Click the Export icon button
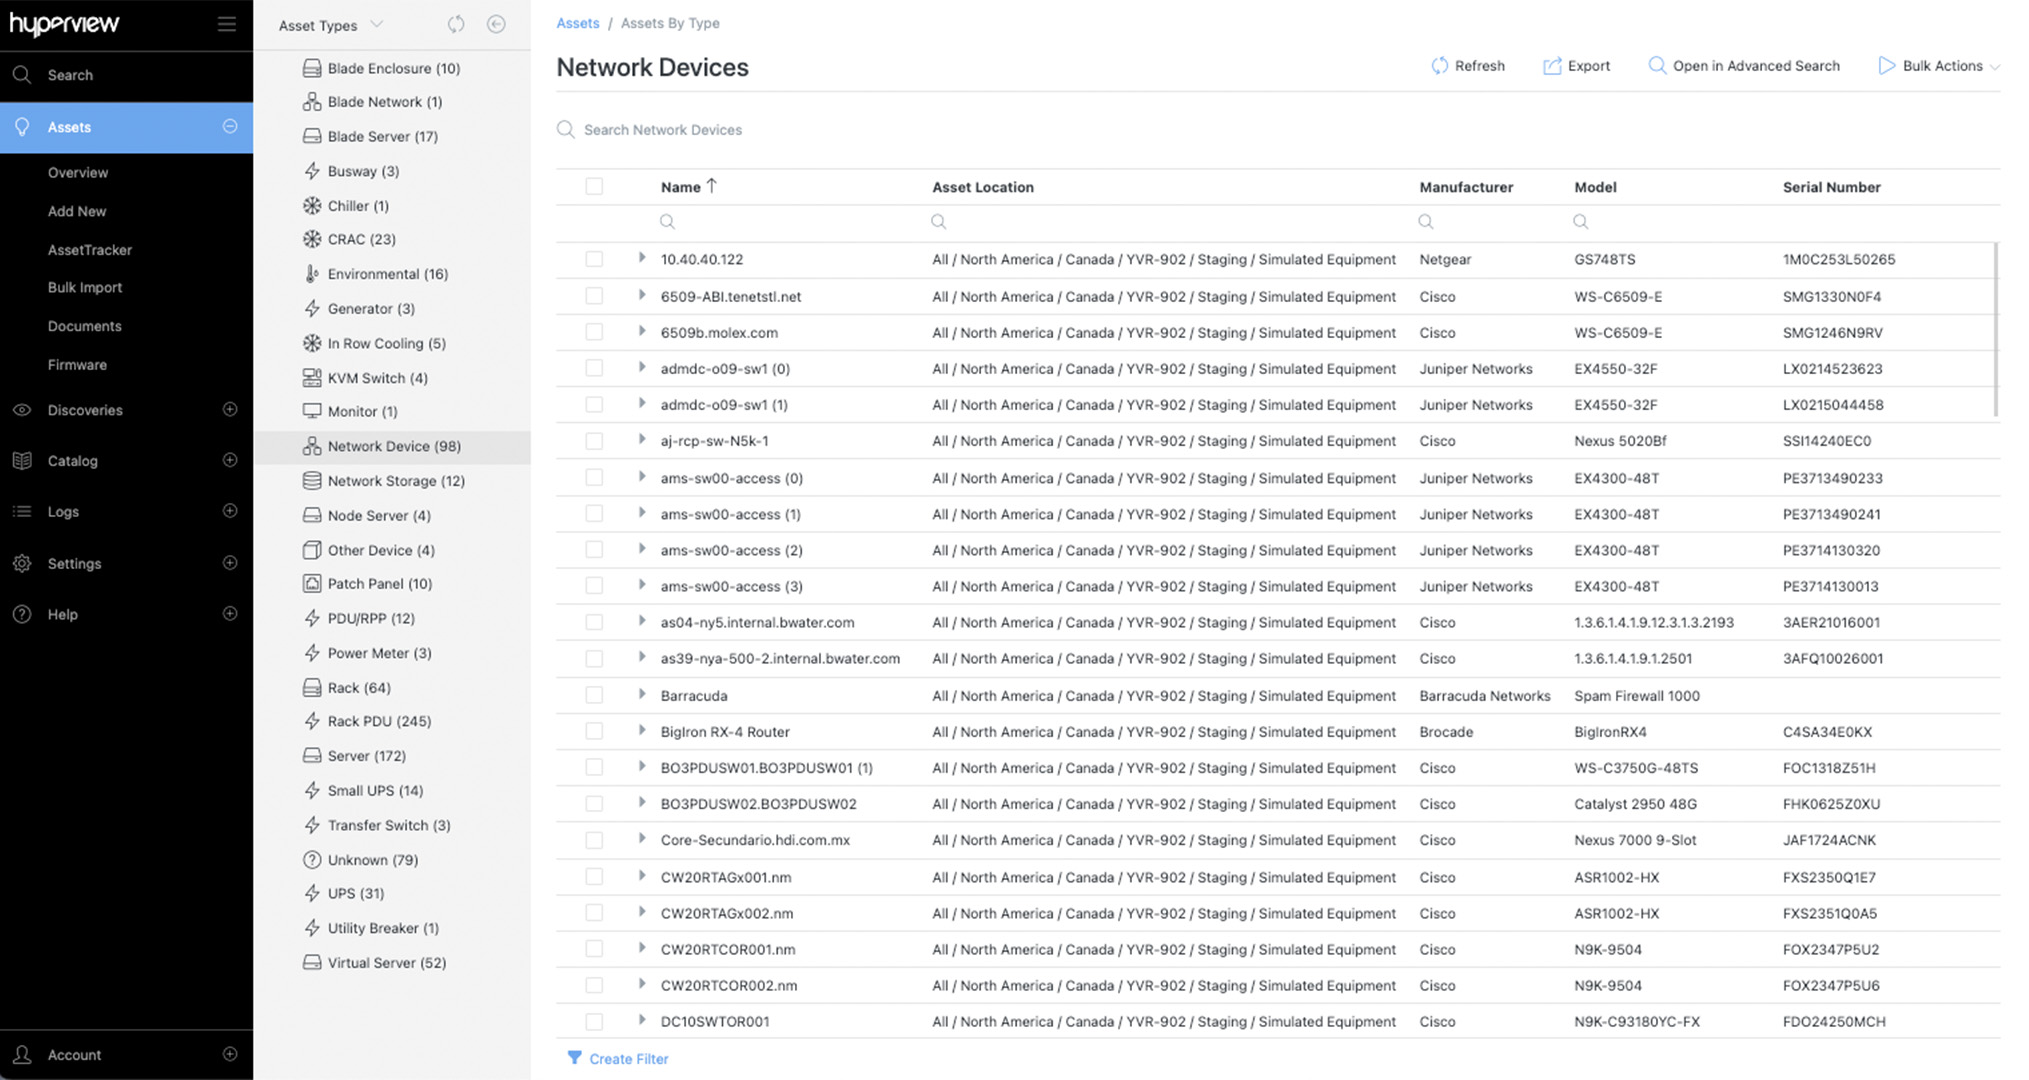2029x1080 pixels. click(x=1552, y=66)
